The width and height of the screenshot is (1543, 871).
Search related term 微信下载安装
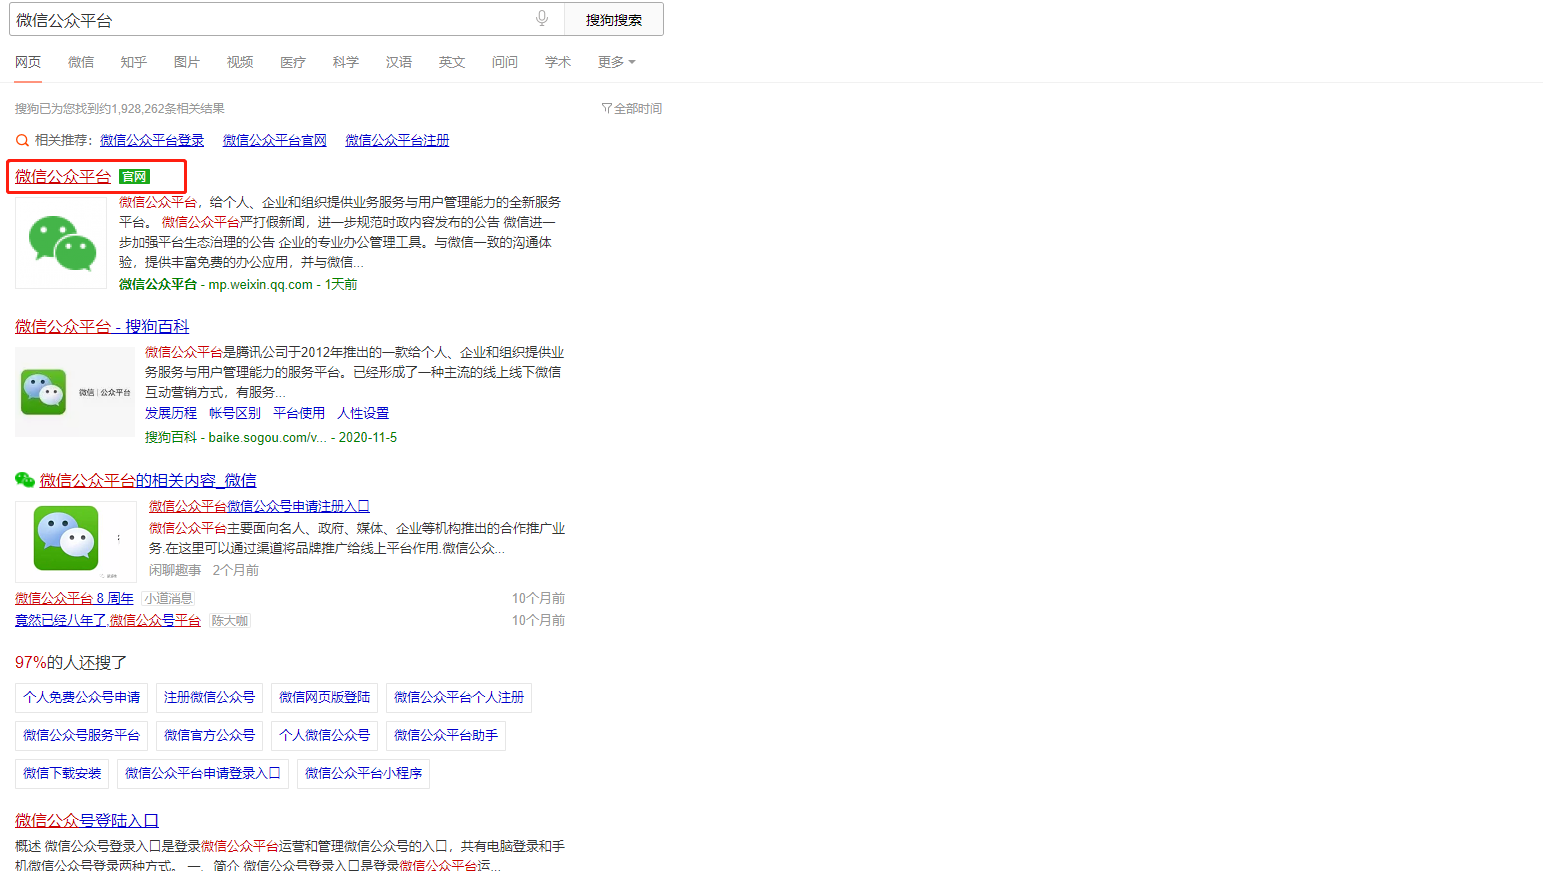tap(62, 773)
